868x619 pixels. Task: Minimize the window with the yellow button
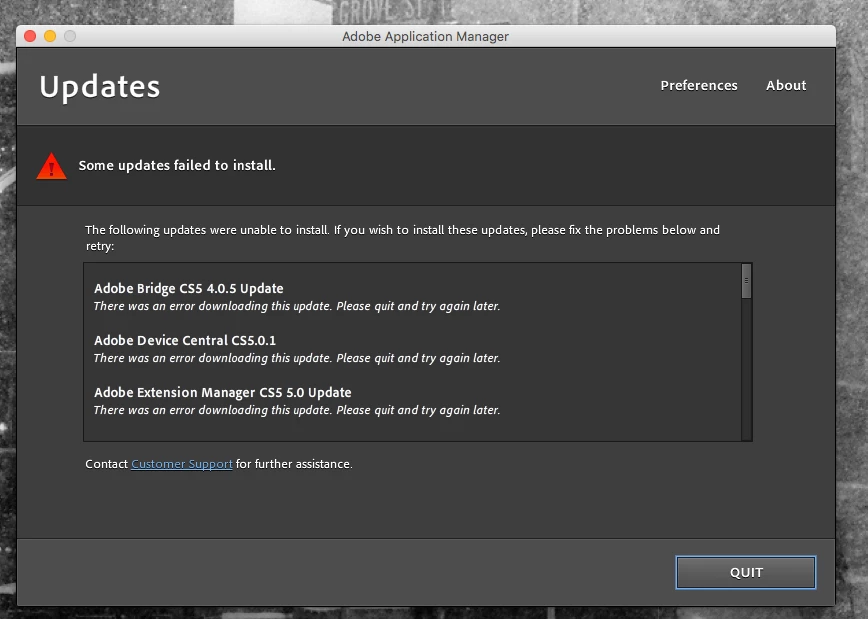50,36
